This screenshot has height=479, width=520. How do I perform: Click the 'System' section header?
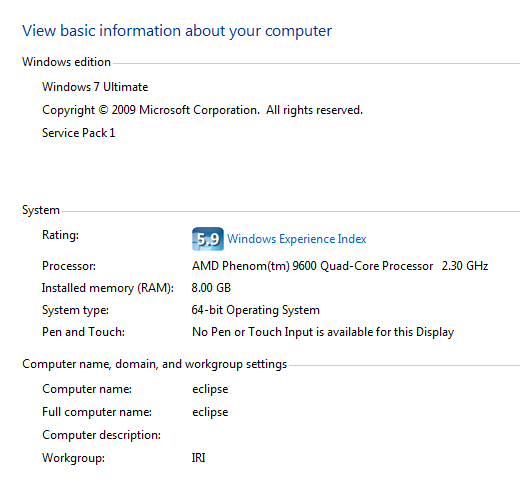pos(41,210)
